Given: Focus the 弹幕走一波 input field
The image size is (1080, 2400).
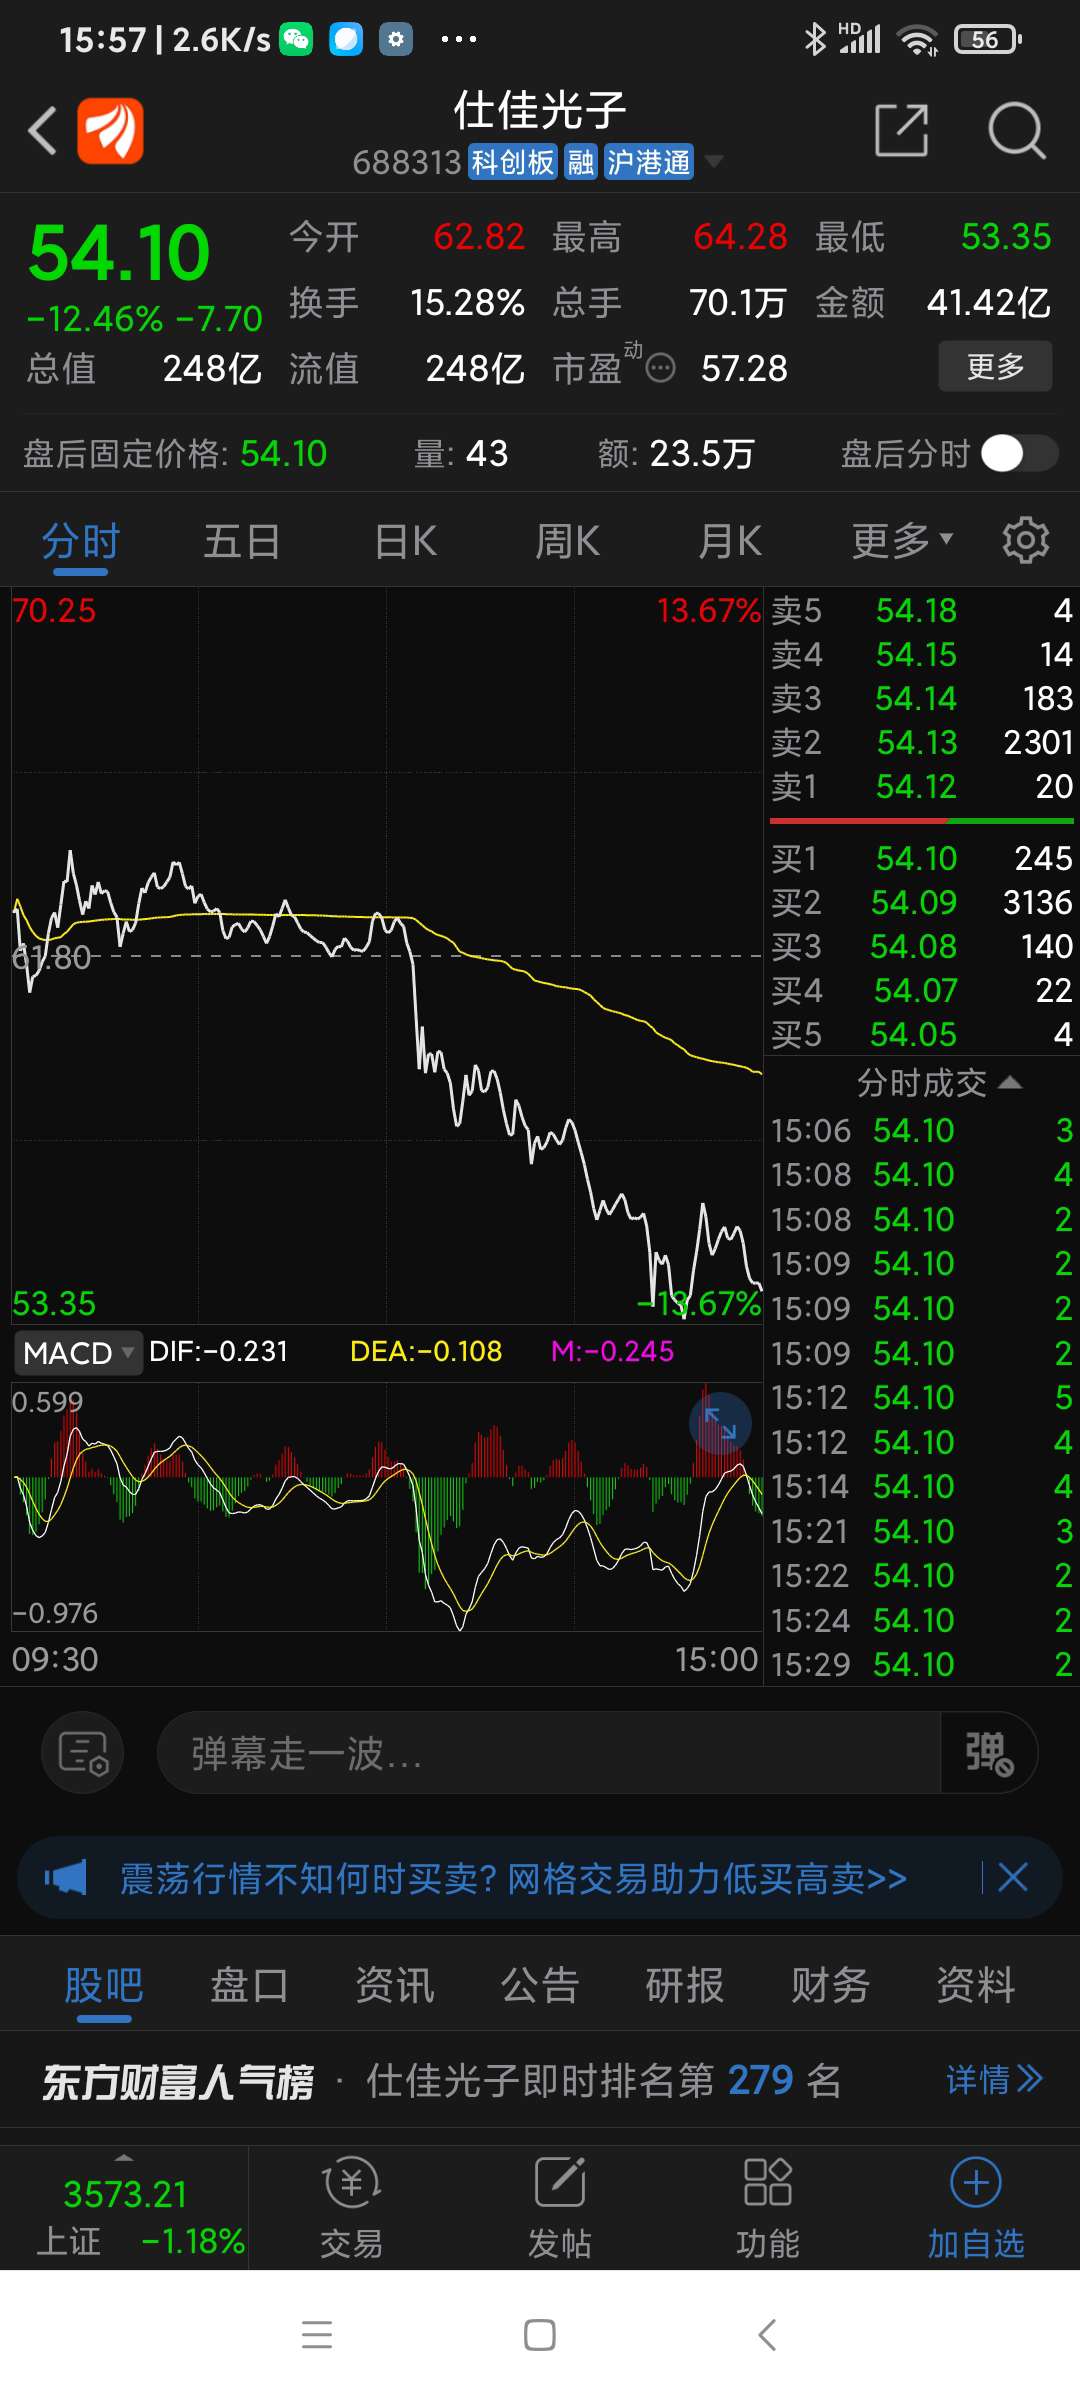Looking at the screenshot, I should click(548, 1752).
